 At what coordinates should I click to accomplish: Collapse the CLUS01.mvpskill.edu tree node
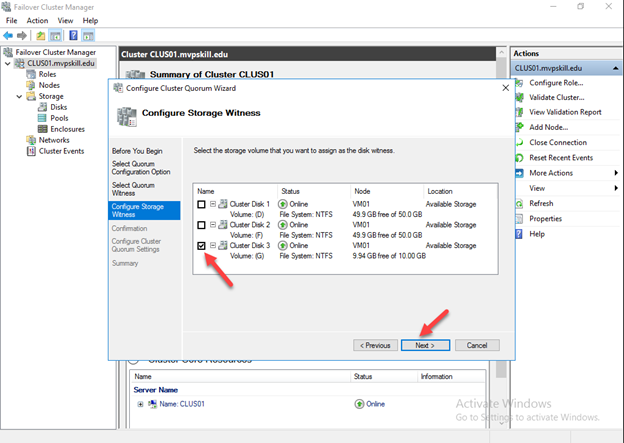pyautogui.click(x=8, y=63)
